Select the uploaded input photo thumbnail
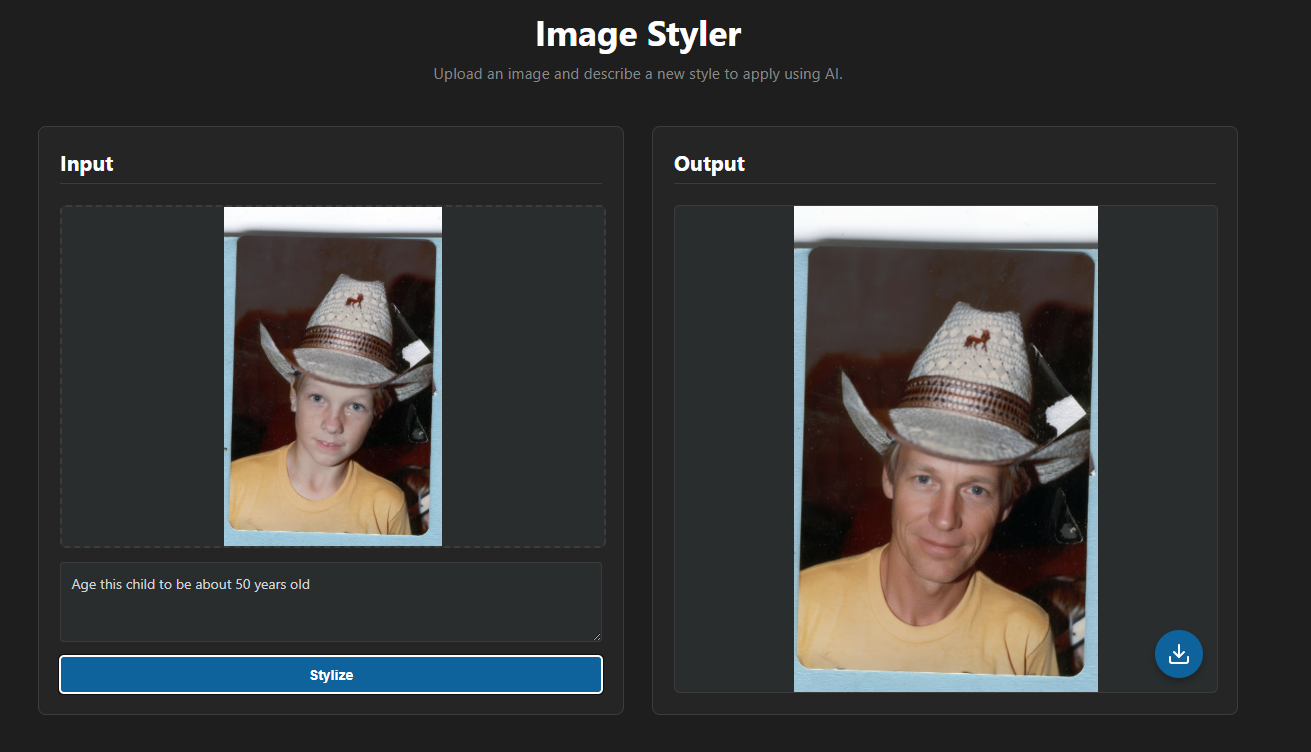1311x752 pixels. (333, 376)
